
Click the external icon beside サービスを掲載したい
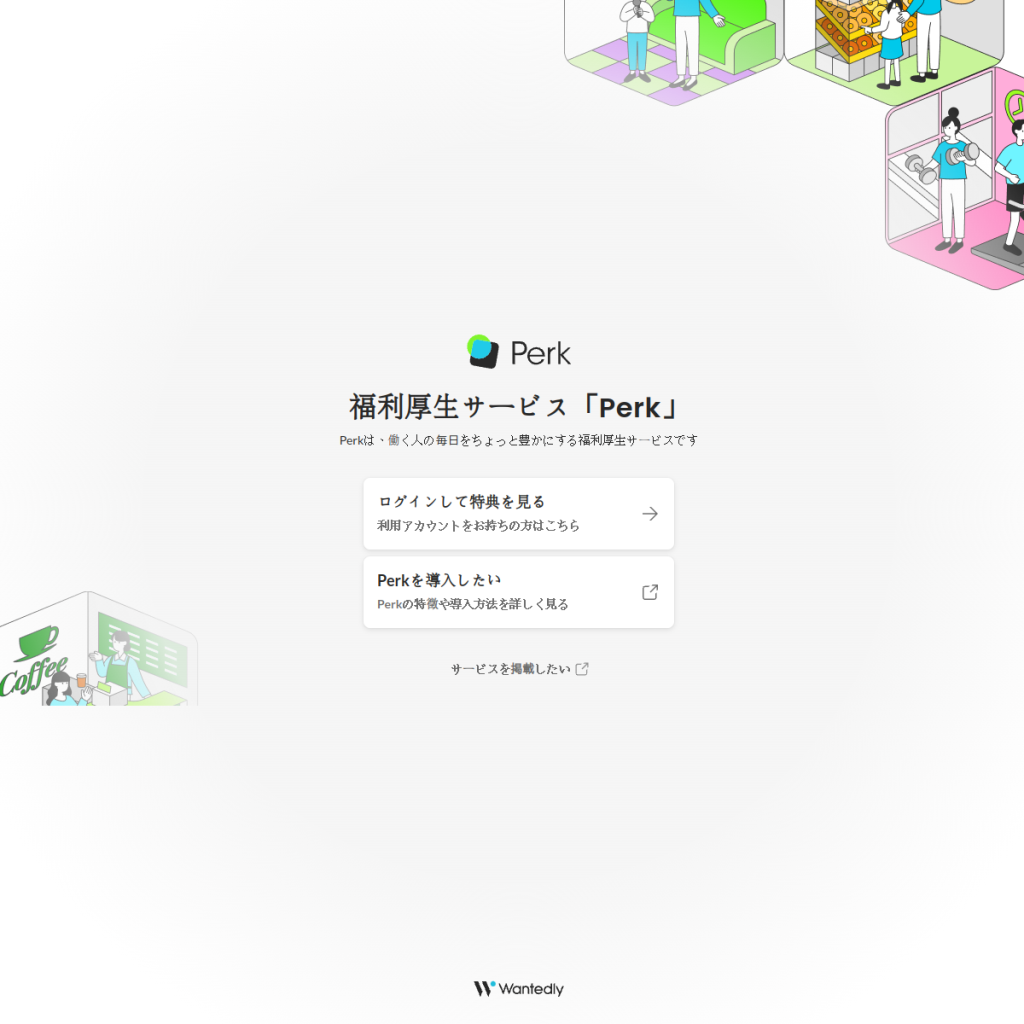(x=582, y=669)
